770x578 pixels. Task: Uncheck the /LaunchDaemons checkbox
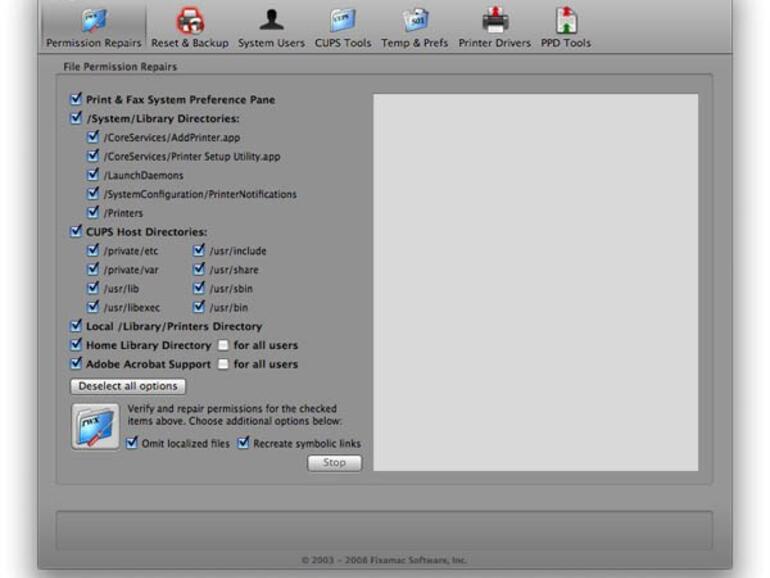(x=94, y=176)
